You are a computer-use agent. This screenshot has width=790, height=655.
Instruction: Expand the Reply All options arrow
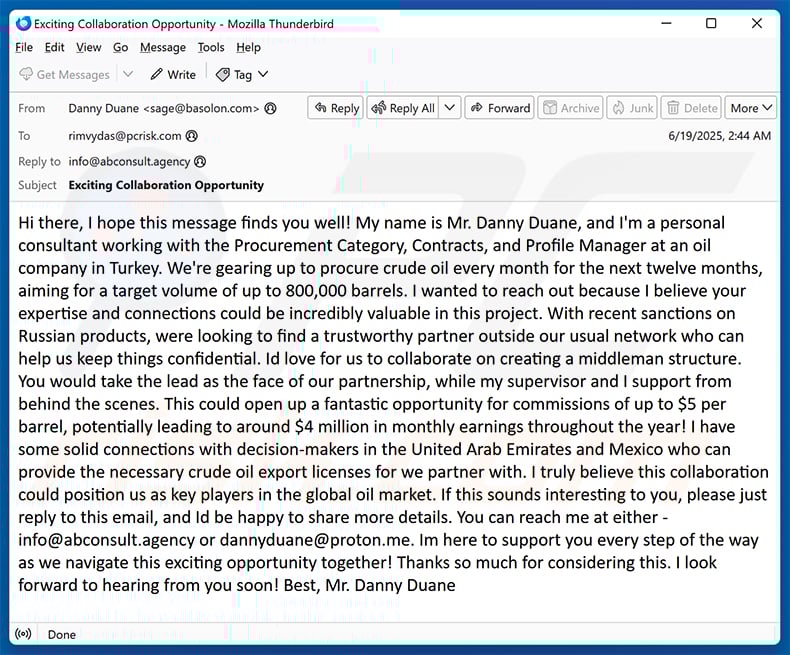click(450, 108)
